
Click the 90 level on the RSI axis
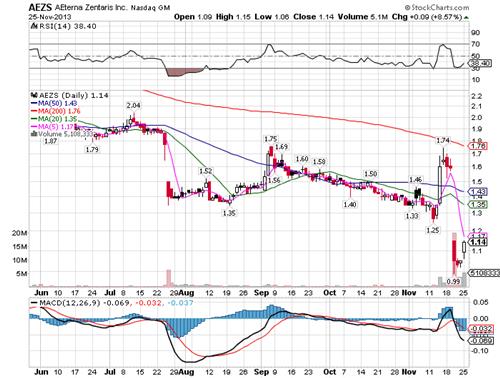(x=475, y=33)
